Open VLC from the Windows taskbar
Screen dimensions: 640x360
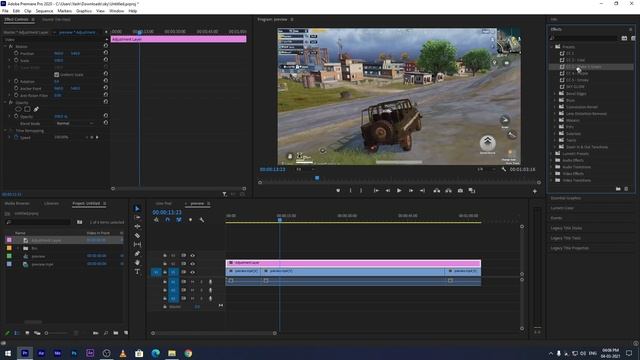[123, 353]
